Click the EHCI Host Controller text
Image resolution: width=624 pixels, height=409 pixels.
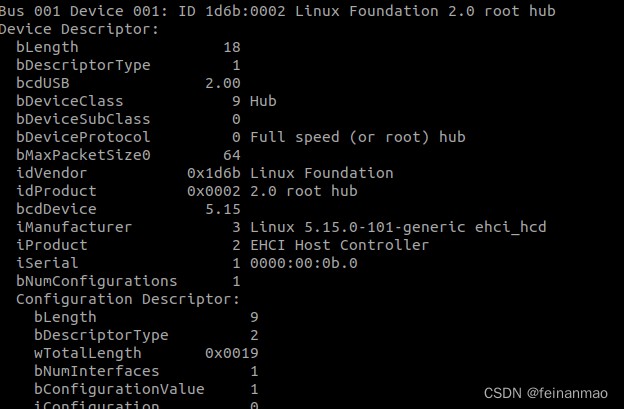(339, 245)
